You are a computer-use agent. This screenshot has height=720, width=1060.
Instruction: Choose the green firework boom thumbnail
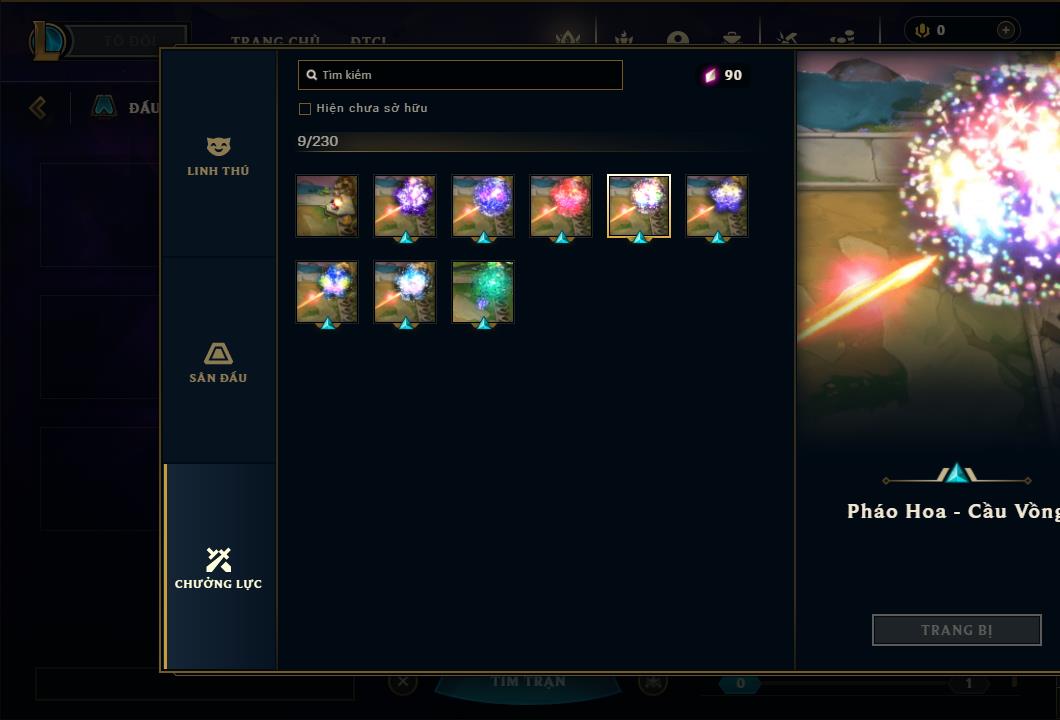coord(483,292)
